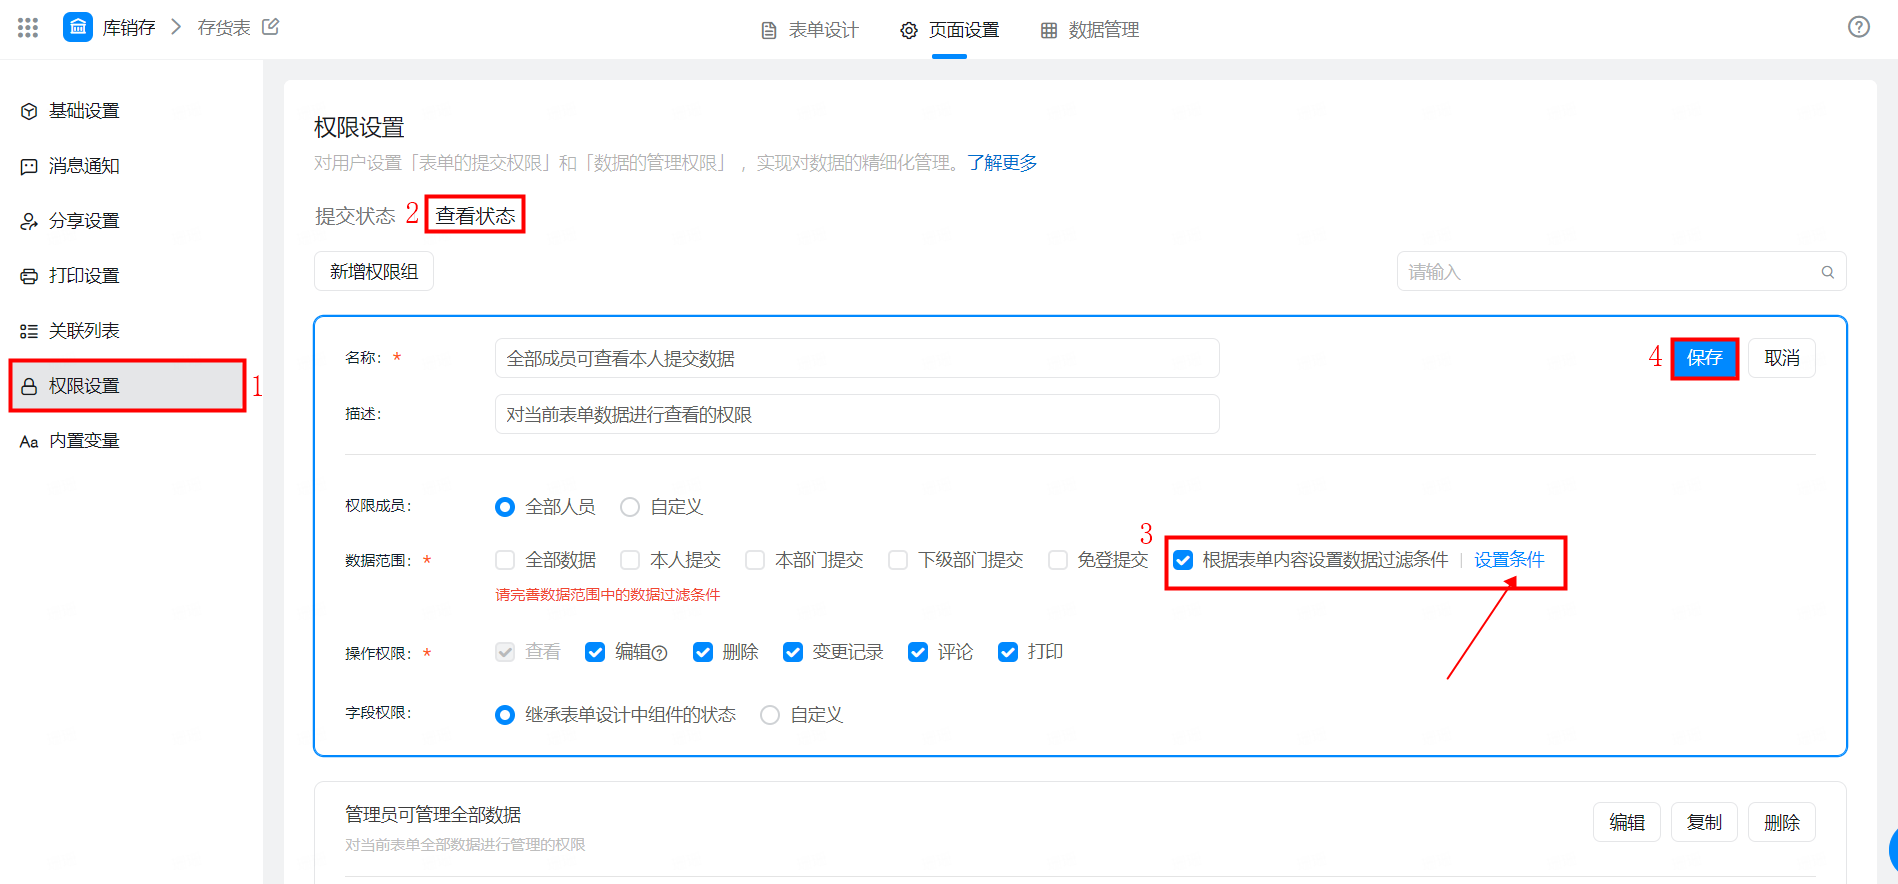Select 自定义 for 字段权限
Image resolution: width=1898 pixels, height=884 pixels.
coord(770,715)
